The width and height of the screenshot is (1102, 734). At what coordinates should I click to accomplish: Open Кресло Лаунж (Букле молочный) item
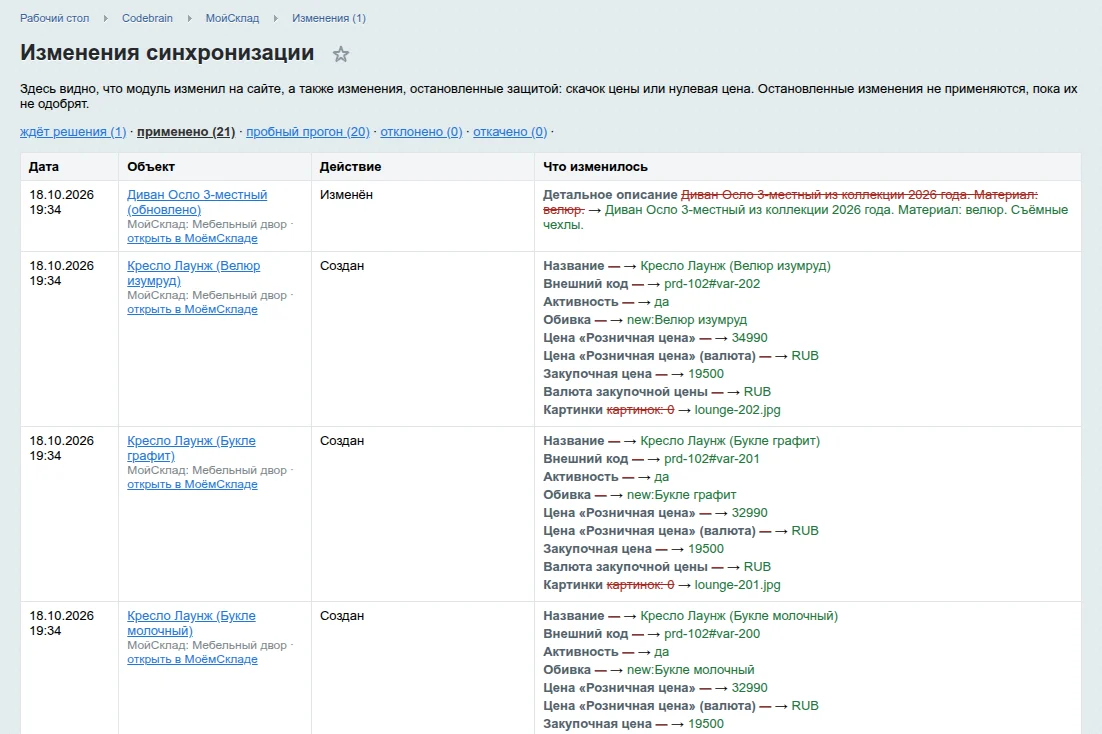(191, 623)
